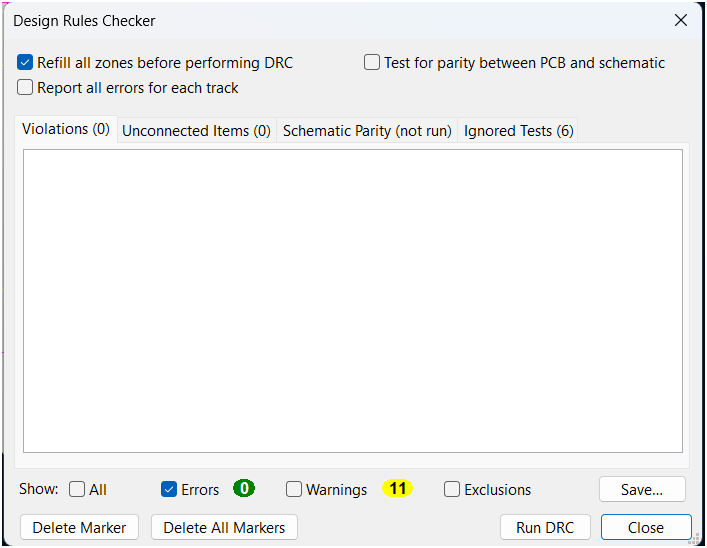The image size is (707, 548).
Task: Close the Design Rules Checker with X
Action: 680,20
